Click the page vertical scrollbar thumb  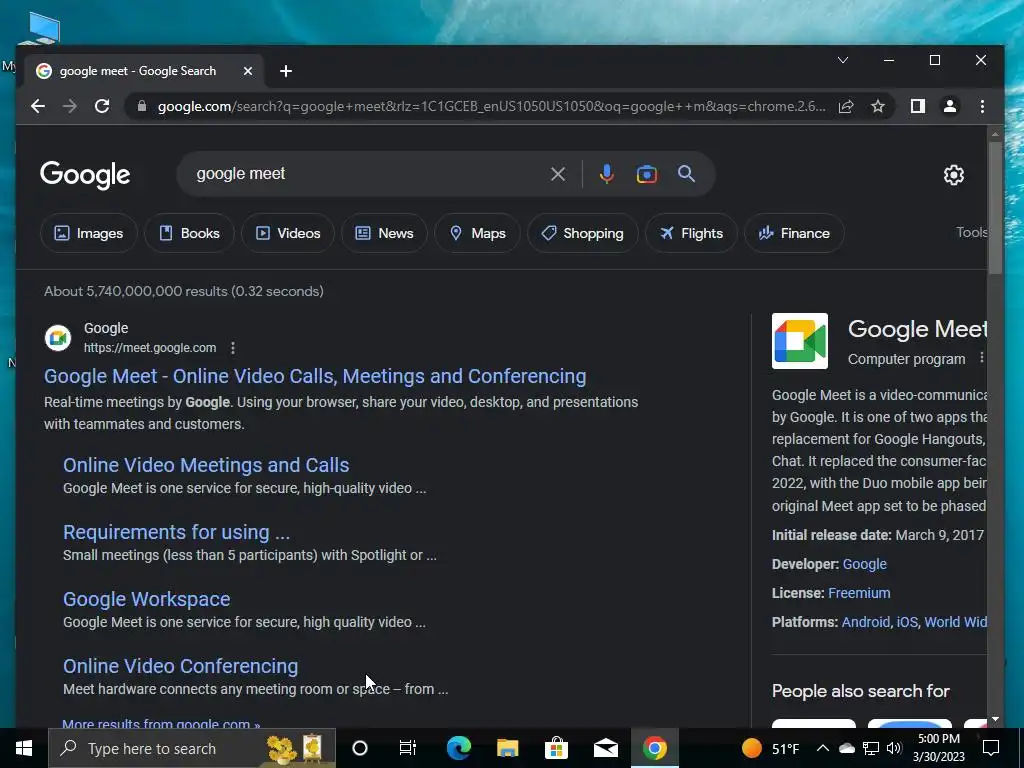point(995,208)
